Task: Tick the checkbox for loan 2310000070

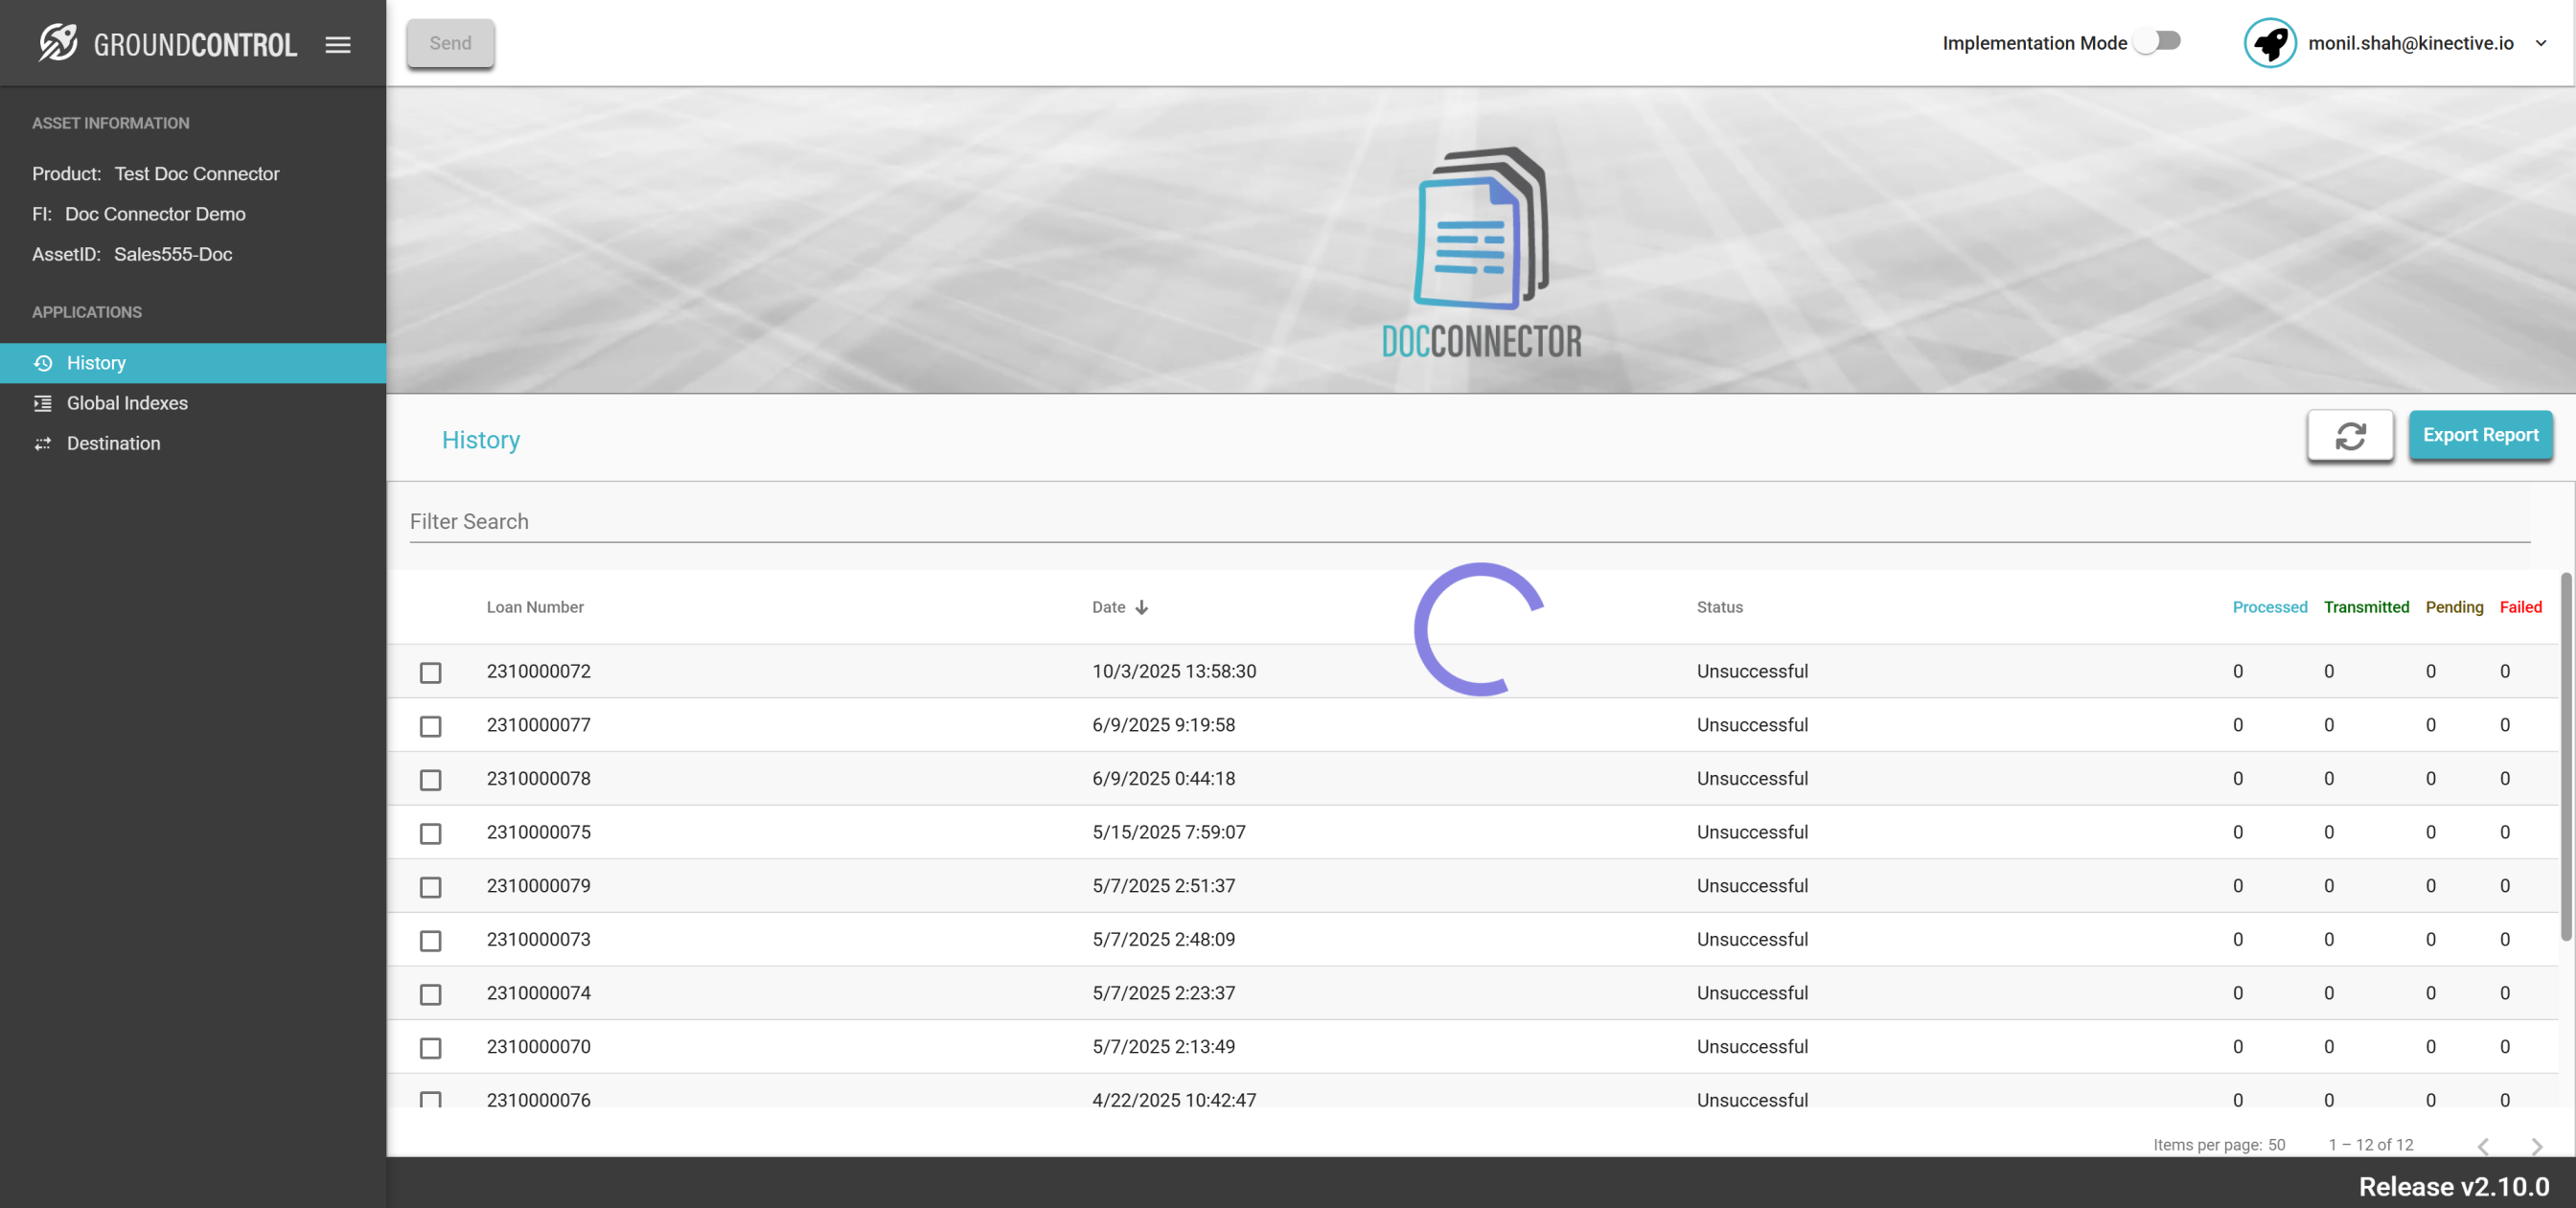Action: click(430, 1047)
